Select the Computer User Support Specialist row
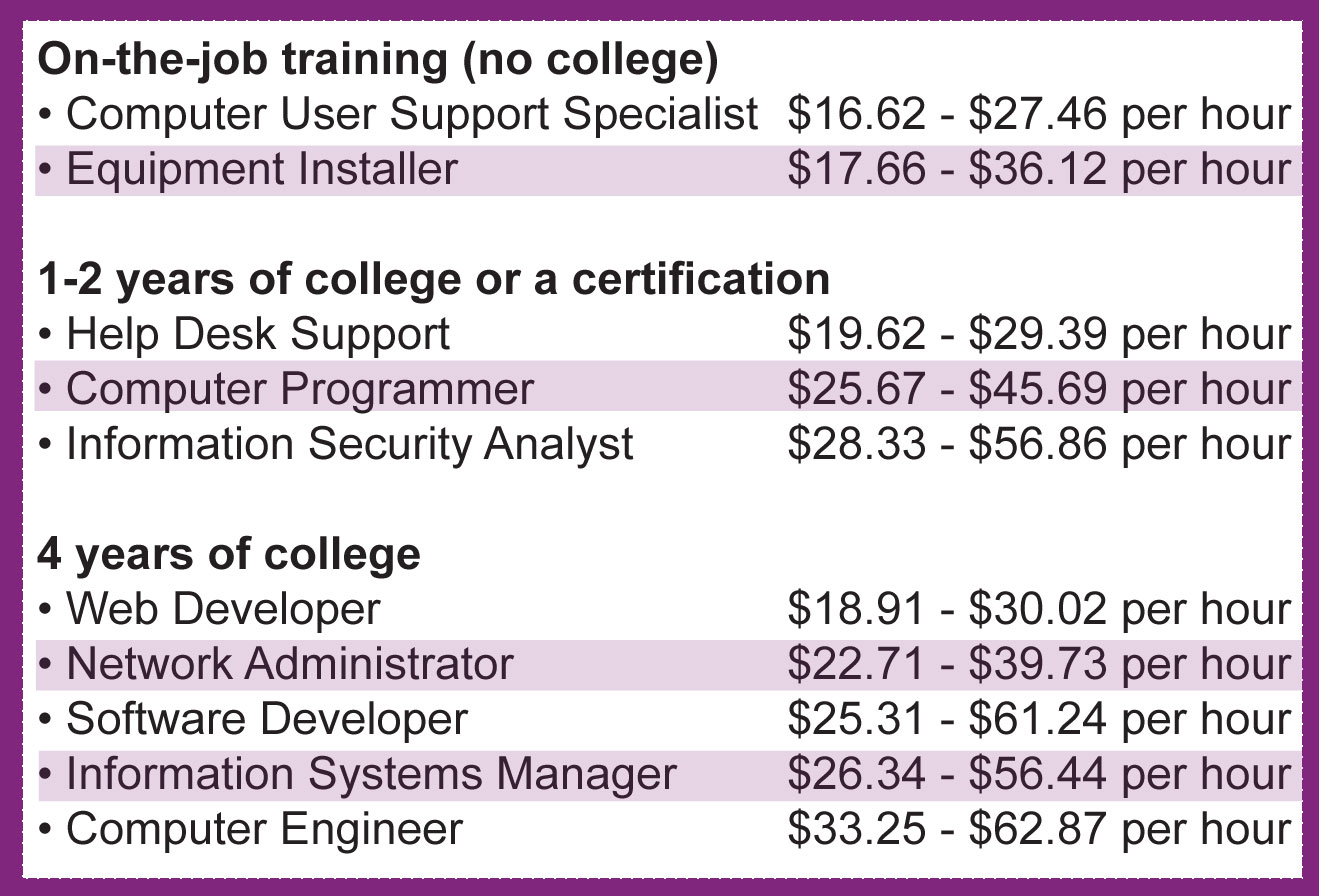 (668, 115)
